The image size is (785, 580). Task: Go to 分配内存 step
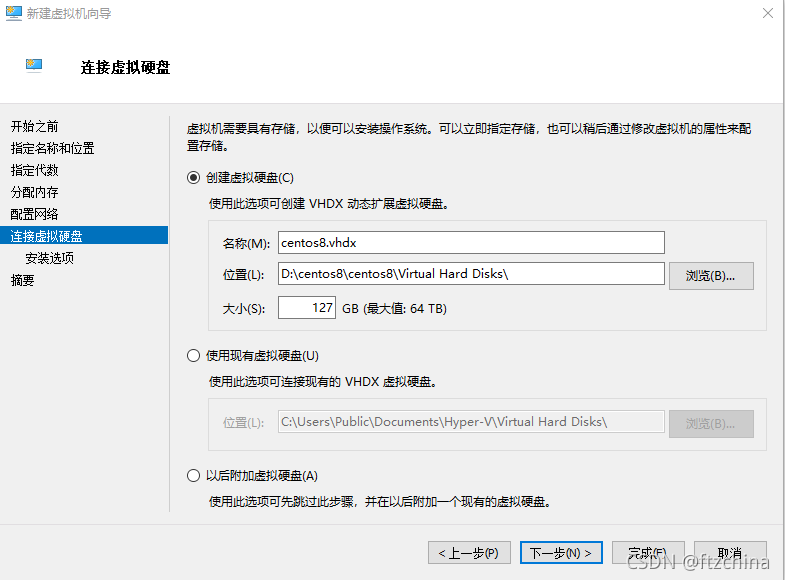(35, 193)
